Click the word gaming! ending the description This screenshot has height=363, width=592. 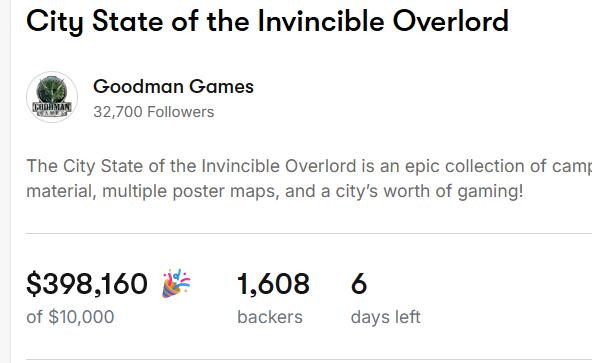[490, 191]
